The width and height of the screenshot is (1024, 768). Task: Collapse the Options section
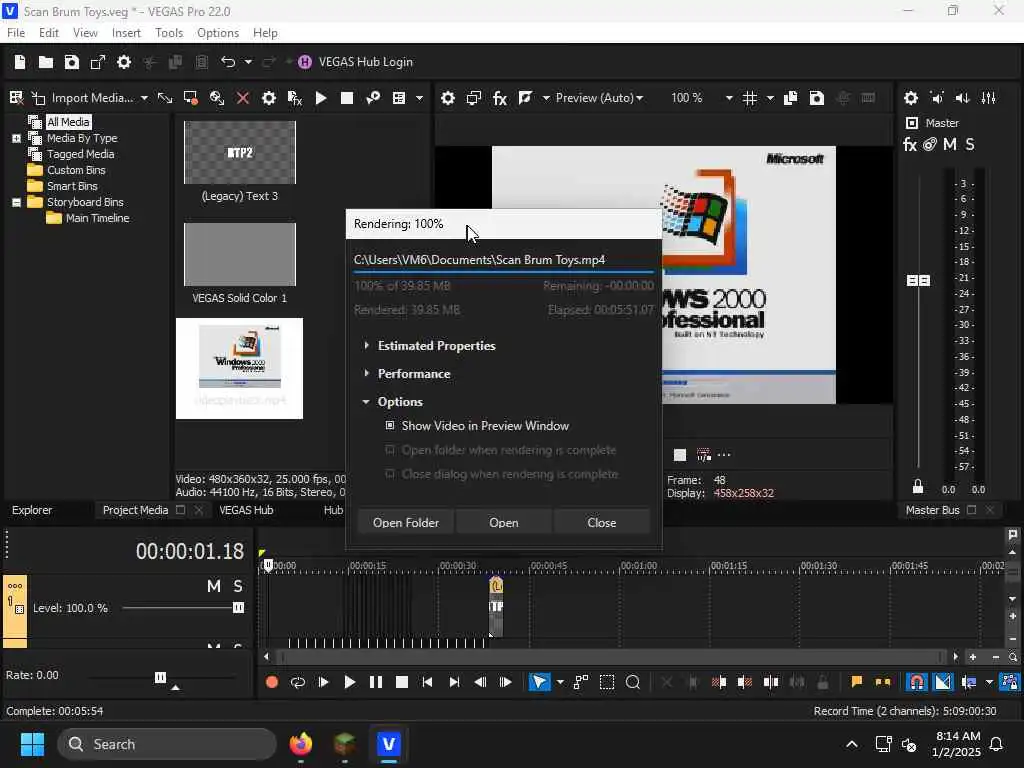coord(366,402)
